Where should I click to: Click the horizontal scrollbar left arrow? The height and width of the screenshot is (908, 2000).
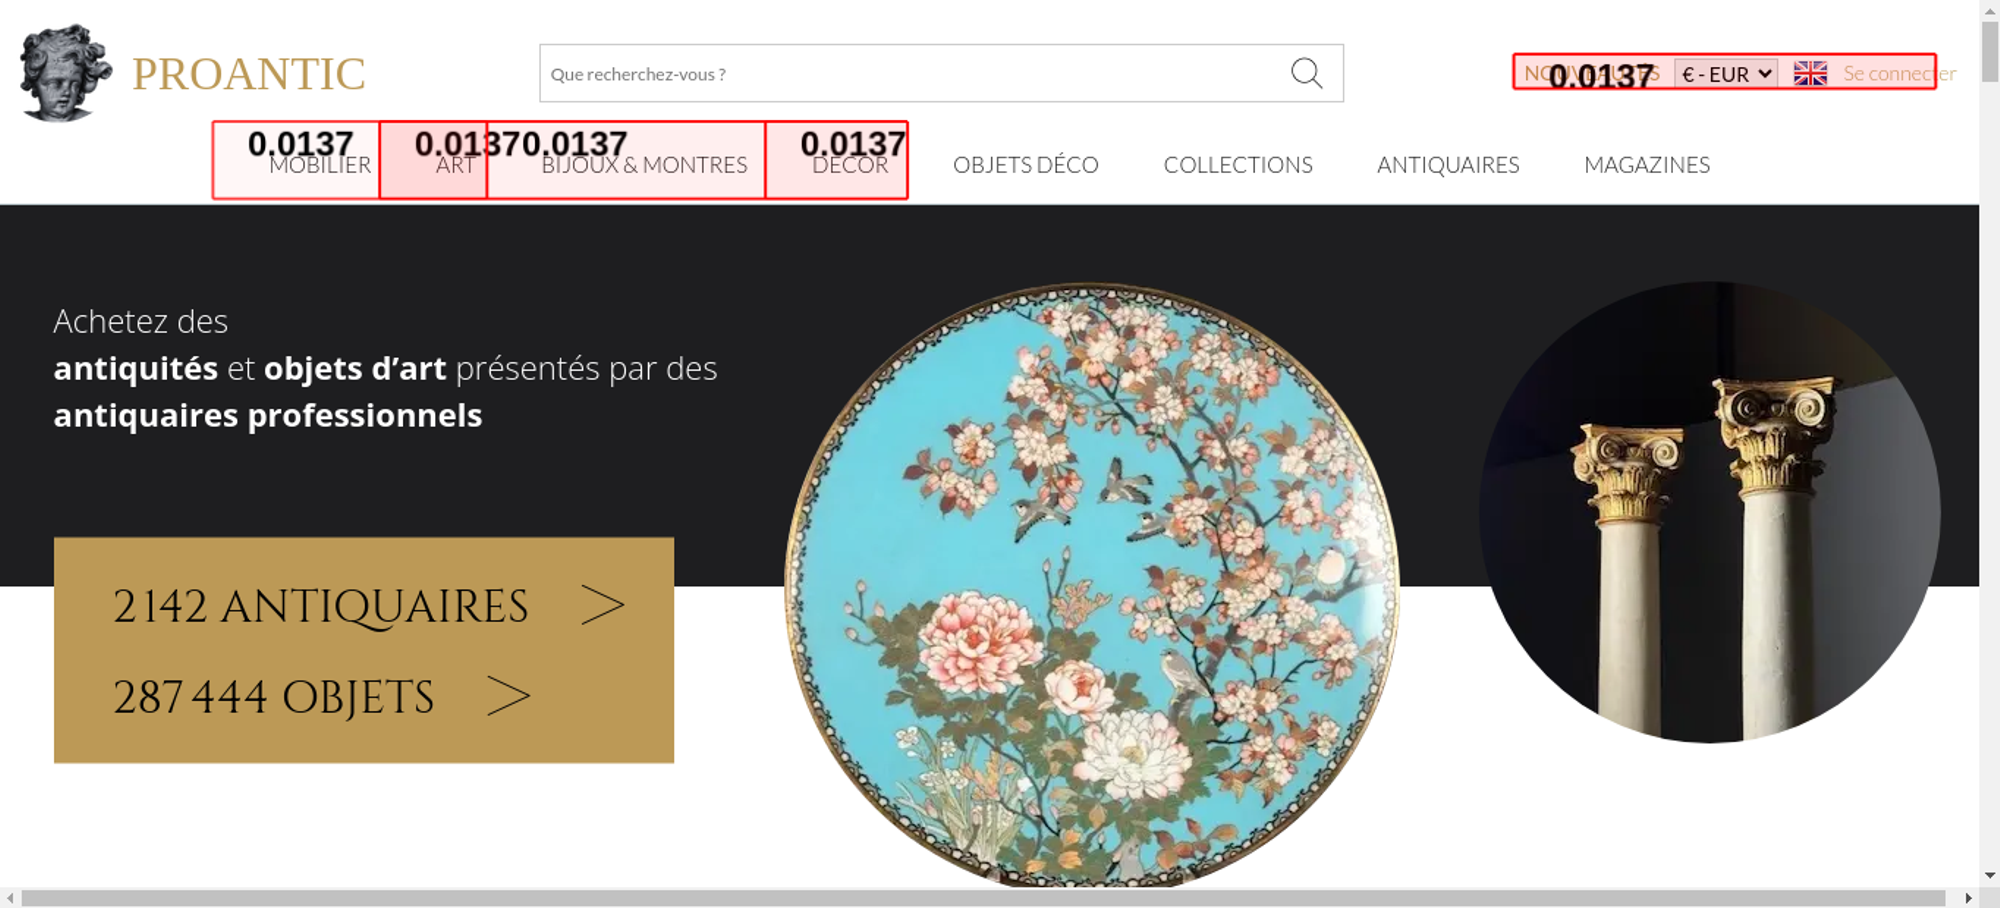(10, 898)
